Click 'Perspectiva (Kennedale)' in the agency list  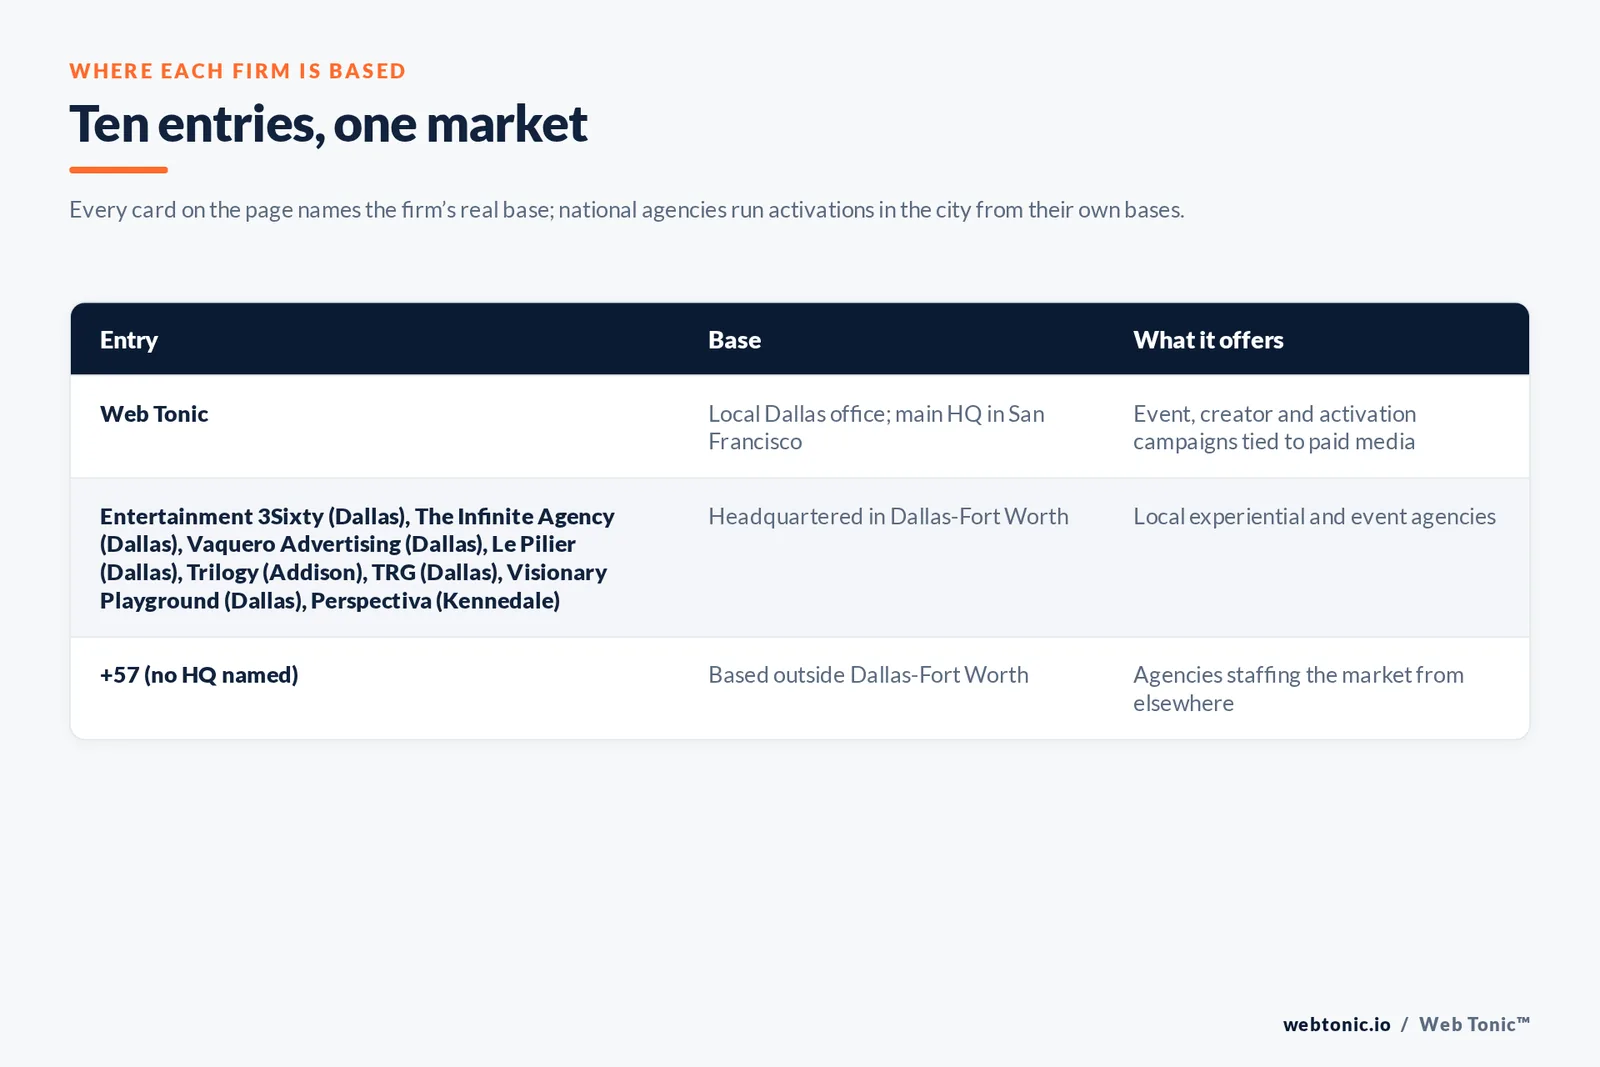tap(435, 601)
